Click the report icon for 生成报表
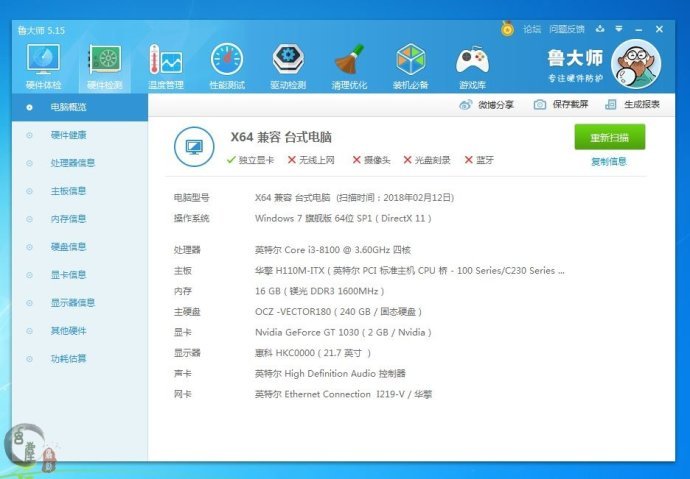690x479 pixels. [x=611, y=105]
